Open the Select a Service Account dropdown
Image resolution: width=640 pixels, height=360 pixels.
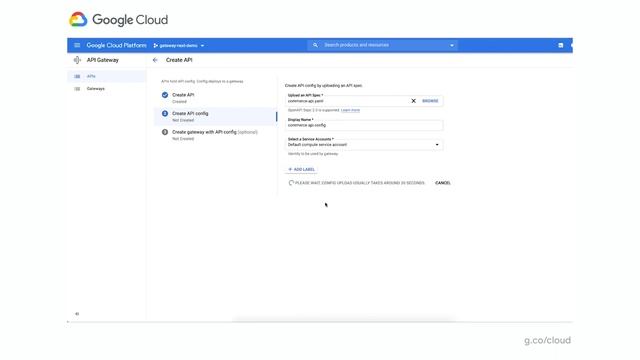click(364, 144)
